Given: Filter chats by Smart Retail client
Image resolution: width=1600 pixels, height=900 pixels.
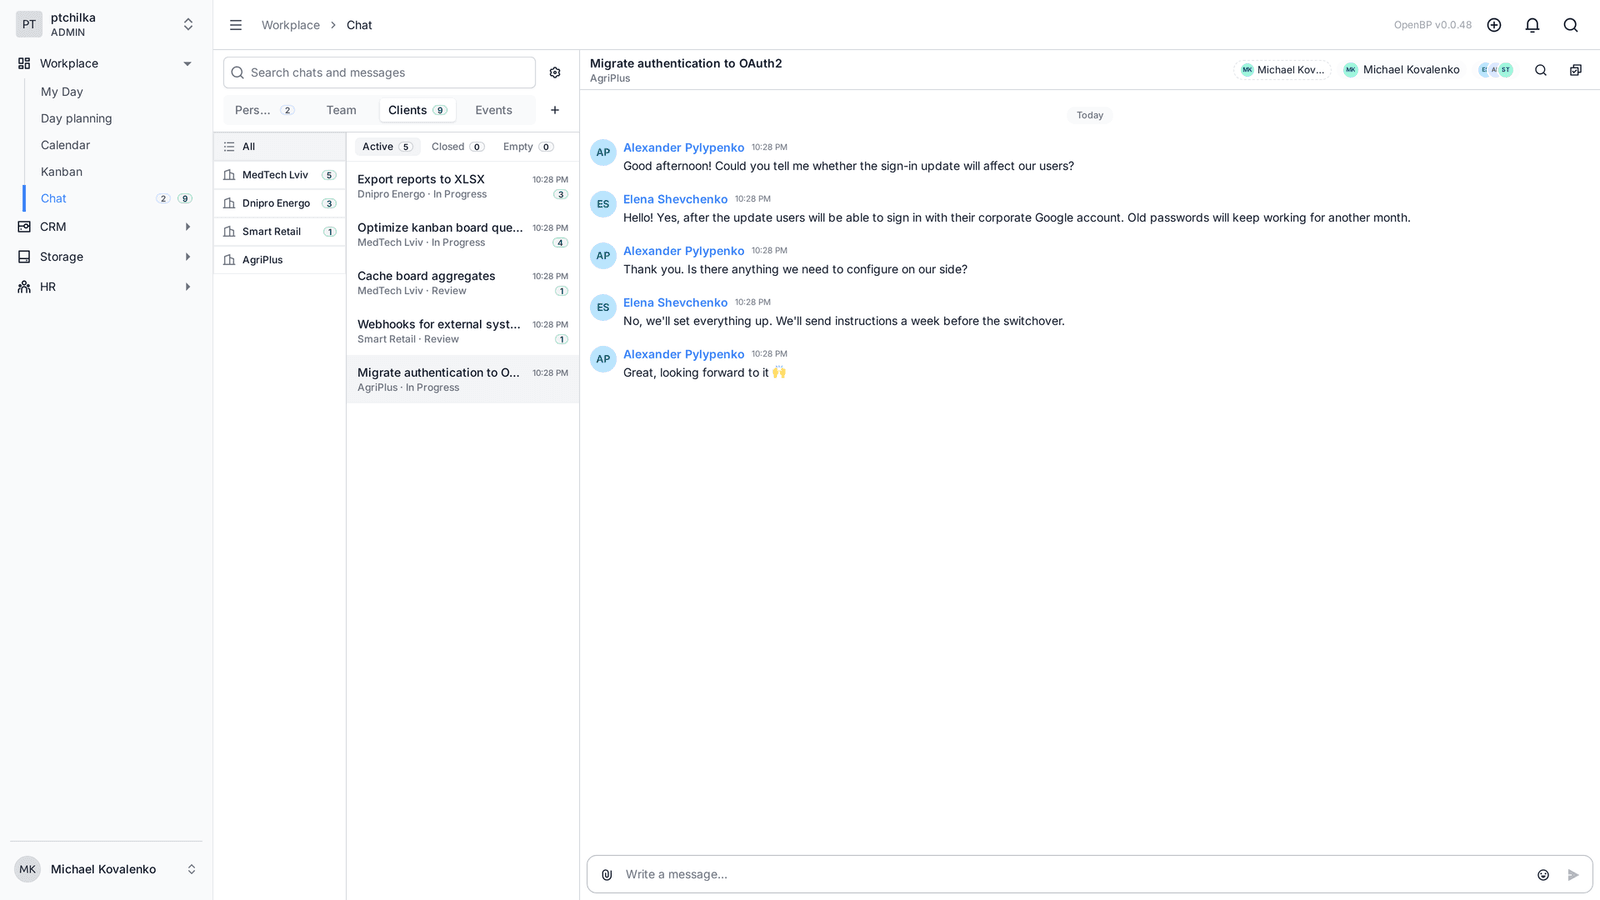Looking at the screenshot, I should tap(280, 231).
